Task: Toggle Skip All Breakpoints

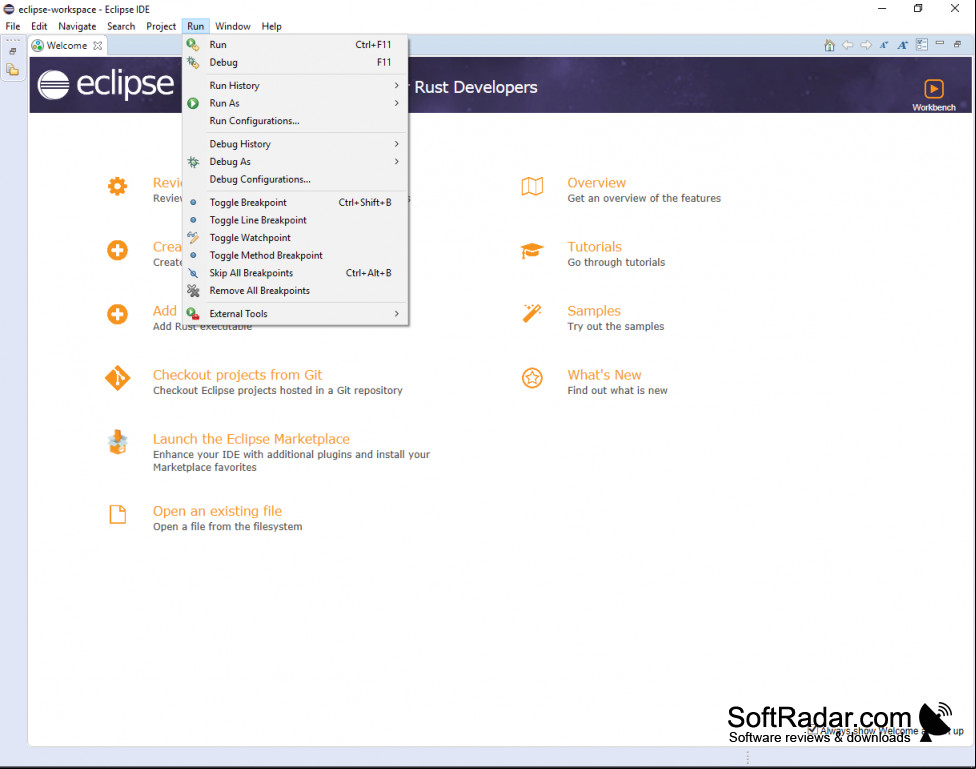Action: coord(296,273)
